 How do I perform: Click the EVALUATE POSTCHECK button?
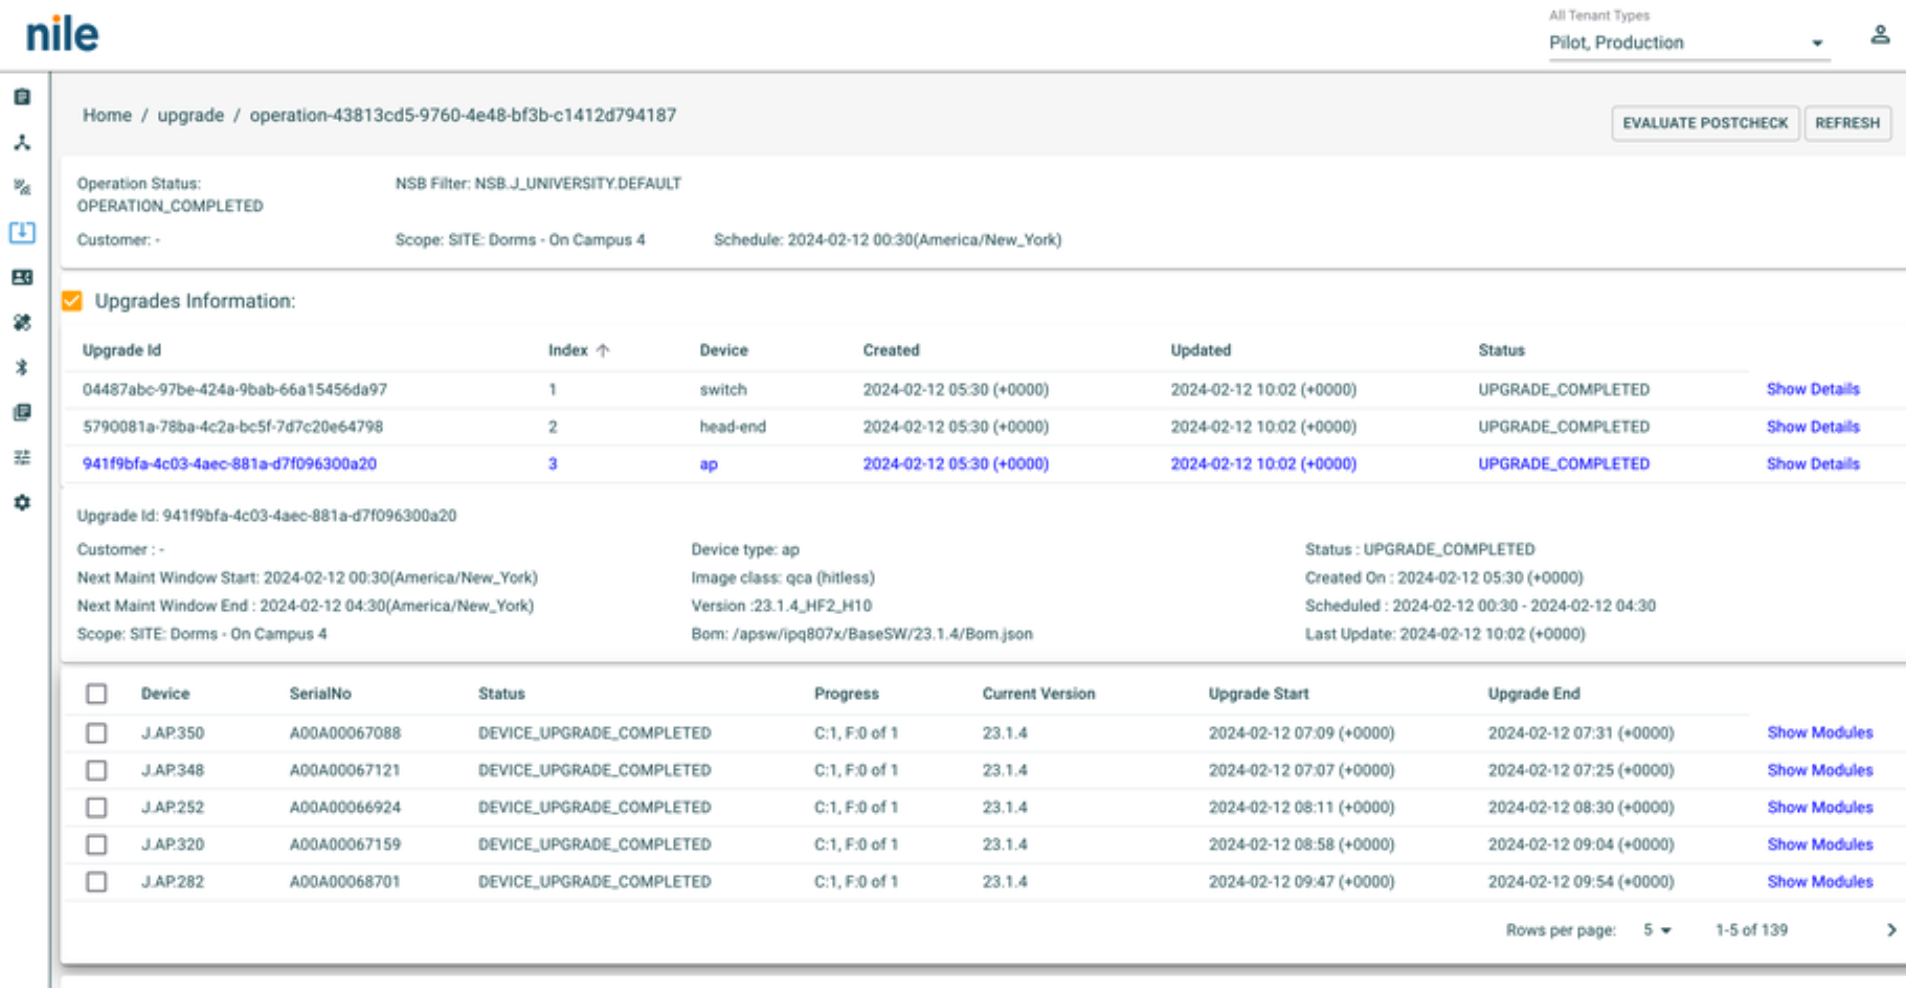tap(1705, 123)
